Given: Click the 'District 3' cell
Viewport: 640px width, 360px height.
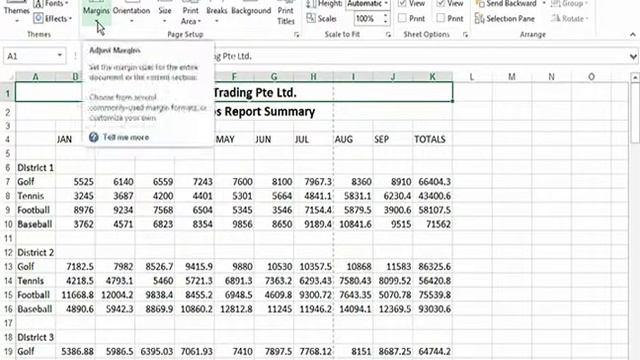Looking at the screenshot, I should click(36, 337).
